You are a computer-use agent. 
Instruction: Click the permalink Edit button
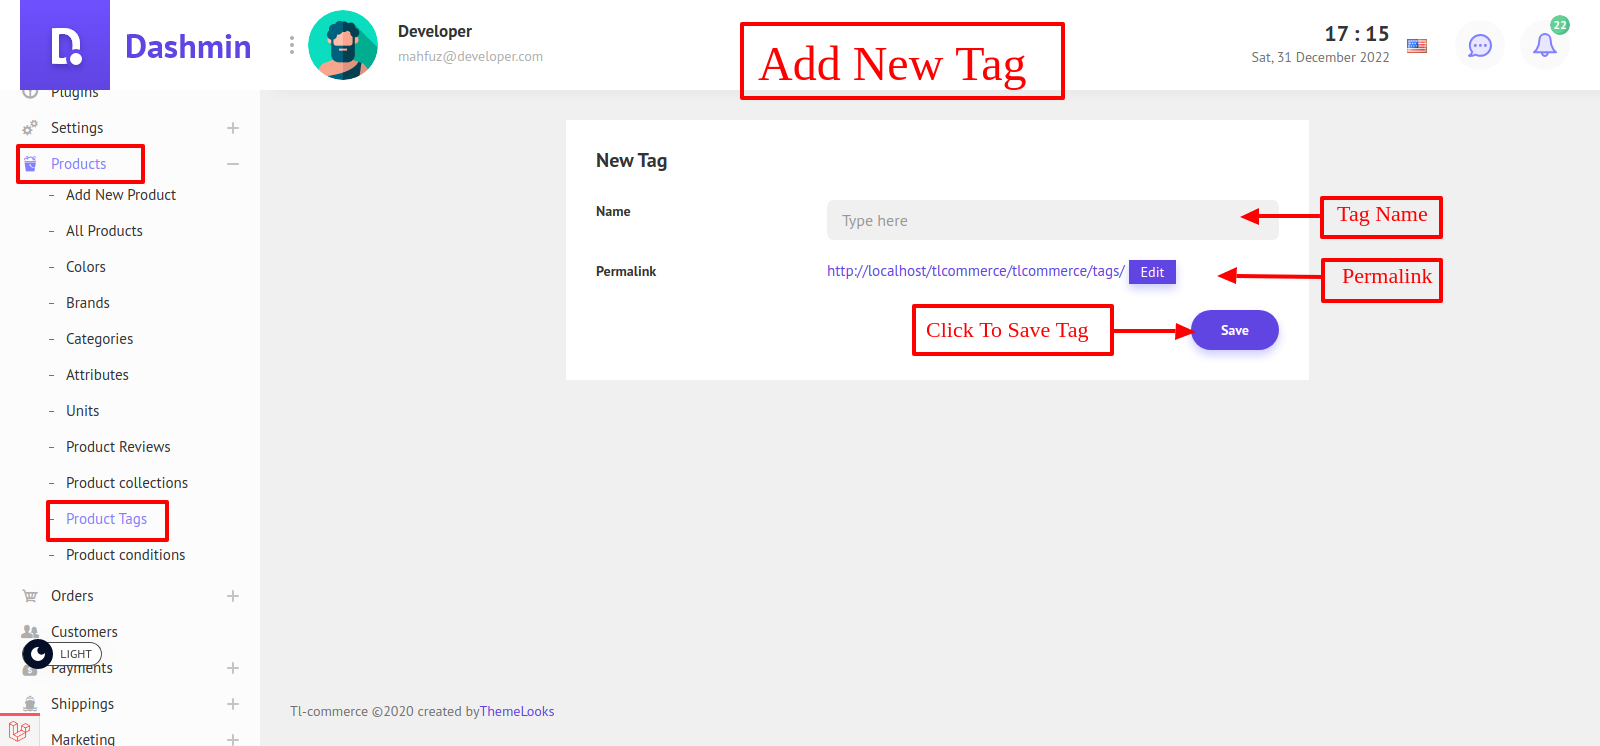pos(1152,272)
